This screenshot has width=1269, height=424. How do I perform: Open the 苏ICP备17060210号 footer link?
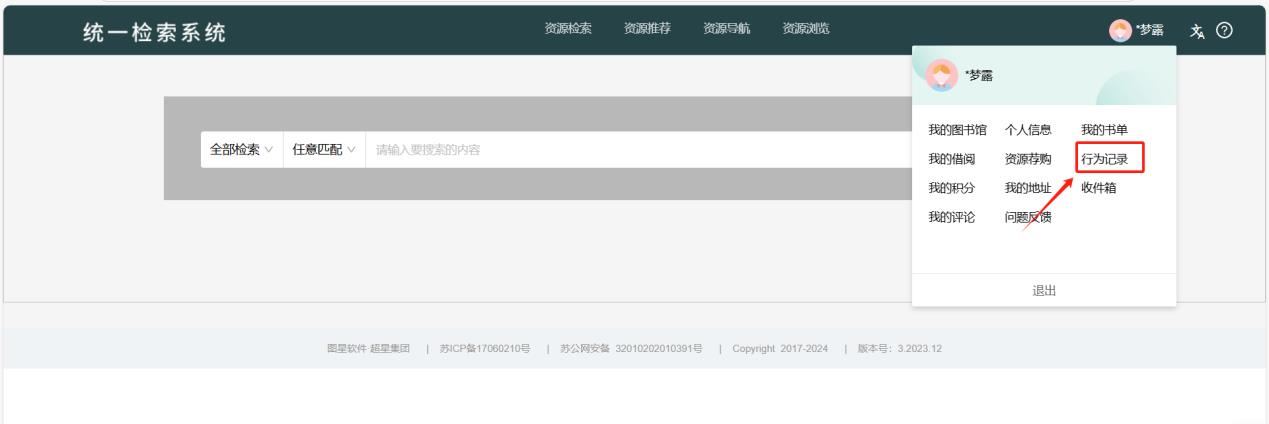pos(483,348)
